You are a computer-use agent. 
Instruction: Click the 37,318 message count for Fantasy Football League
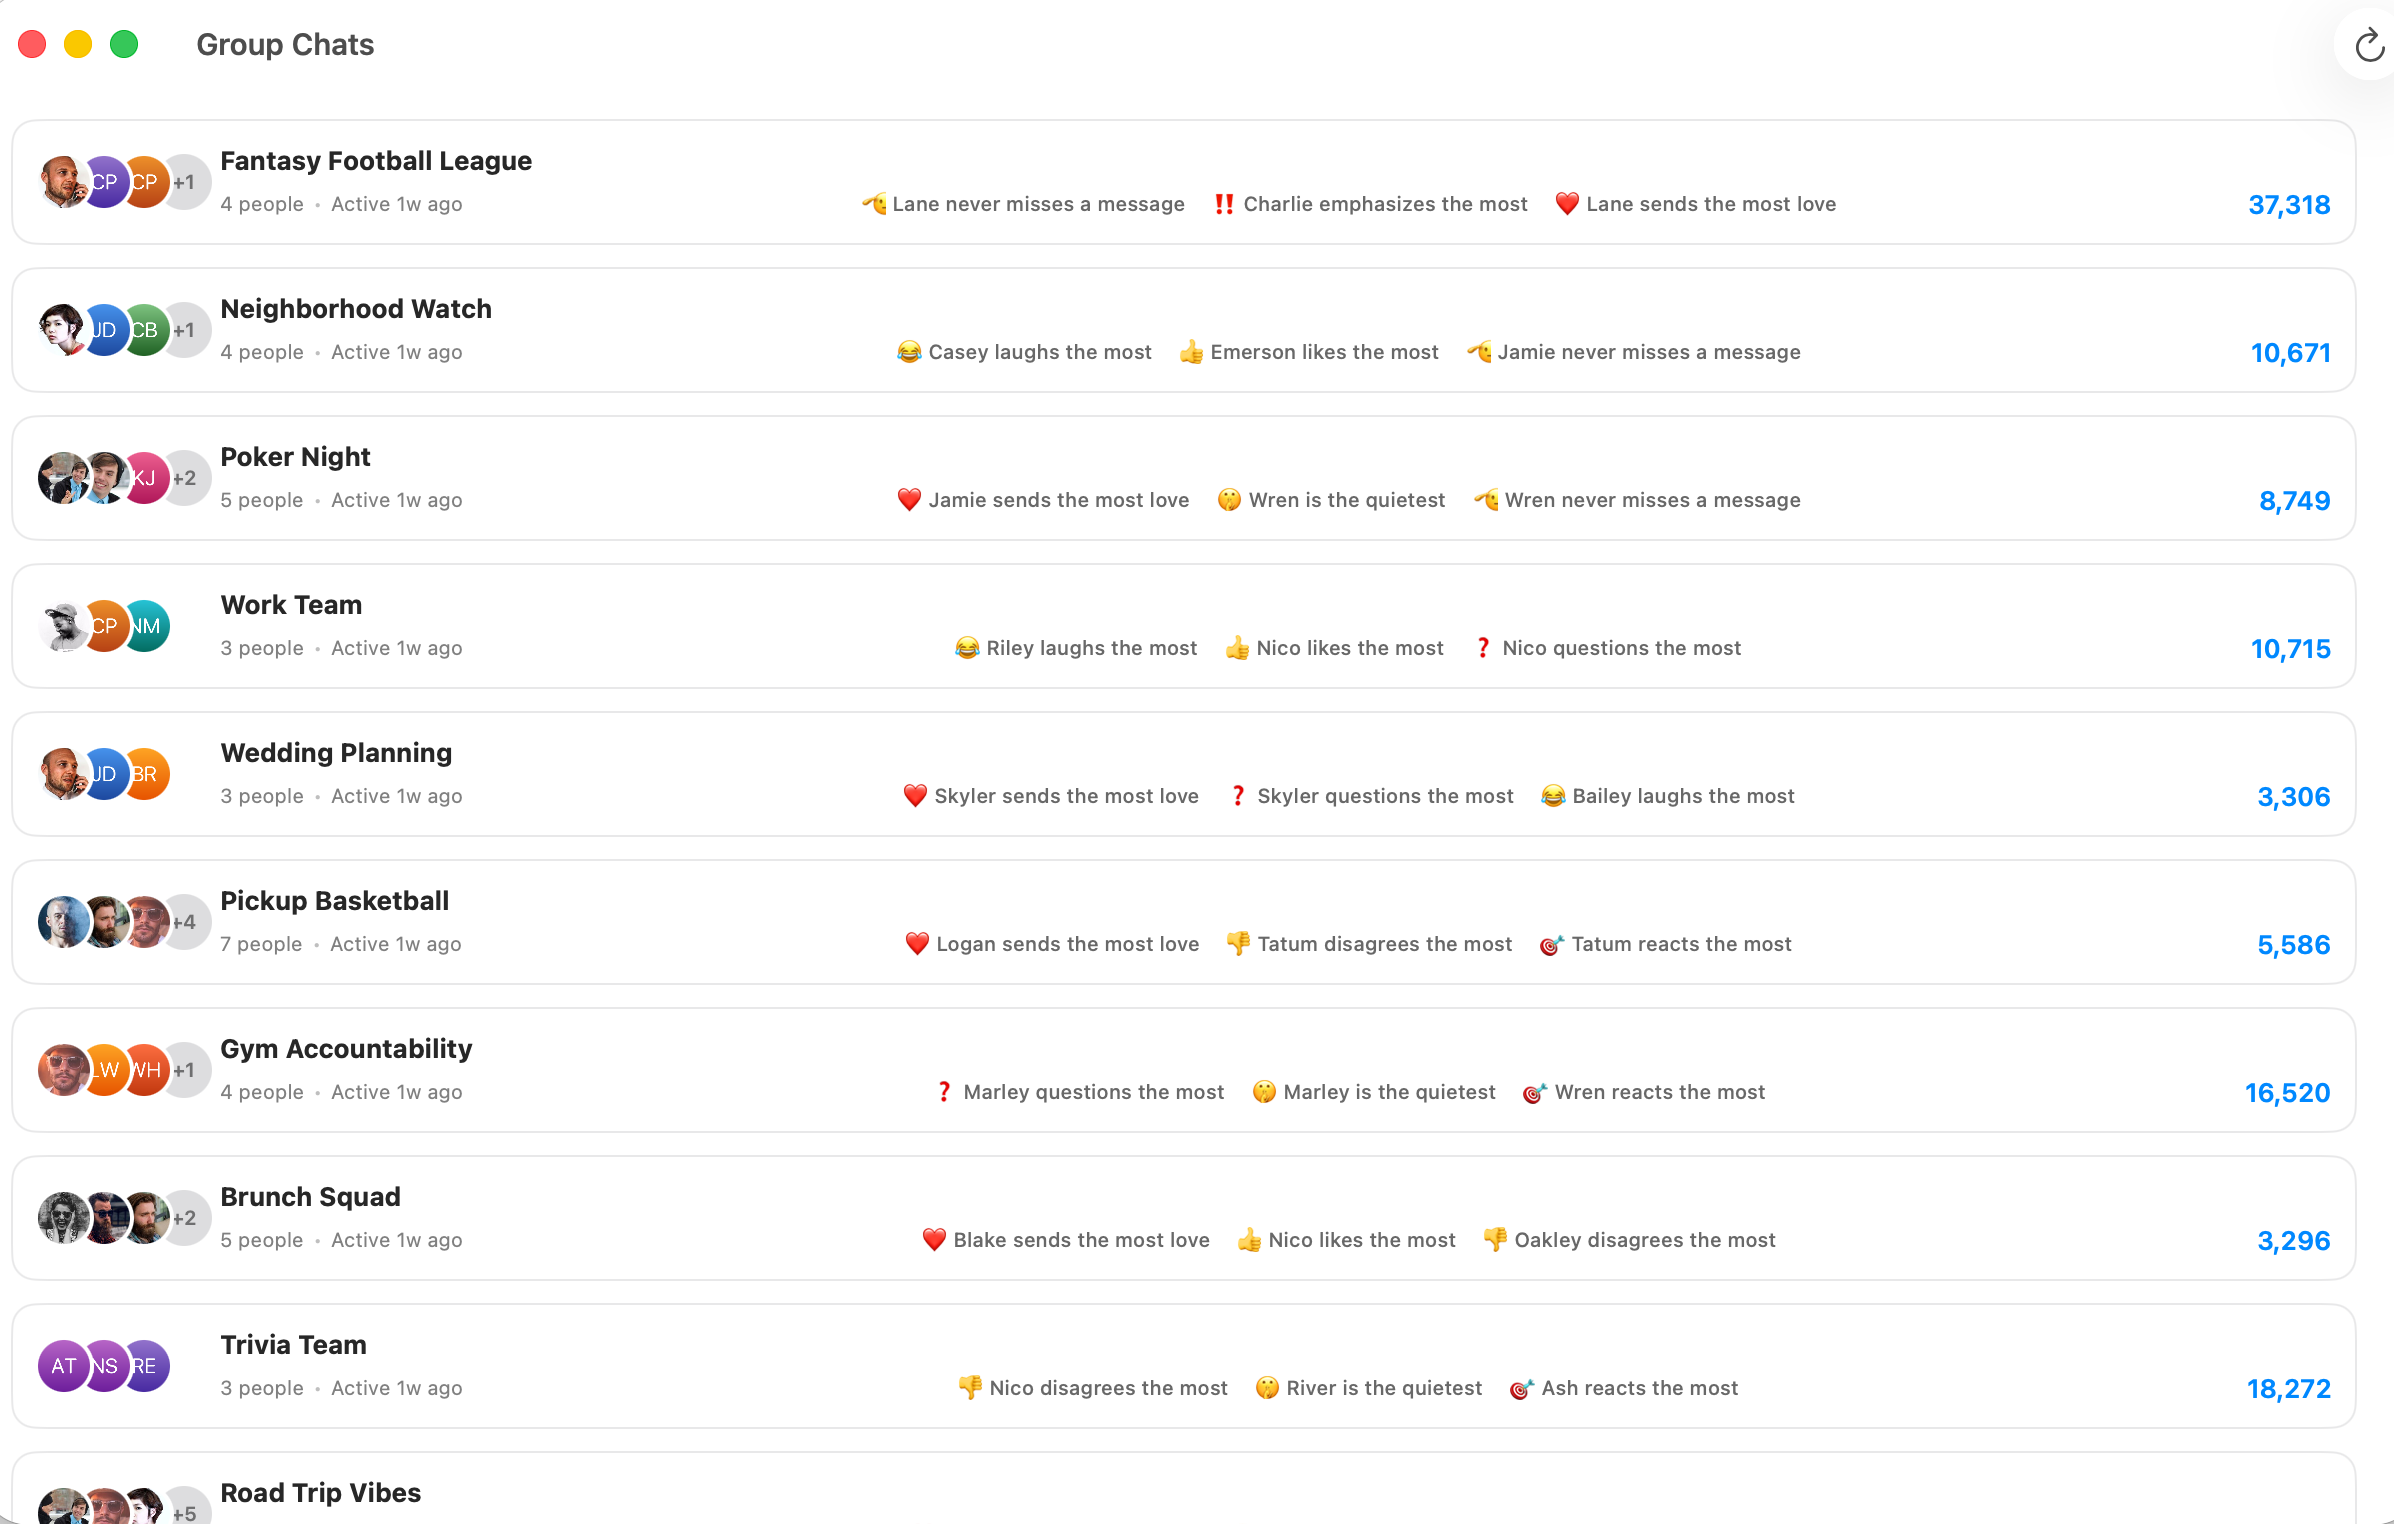[x=2289, y=203]
